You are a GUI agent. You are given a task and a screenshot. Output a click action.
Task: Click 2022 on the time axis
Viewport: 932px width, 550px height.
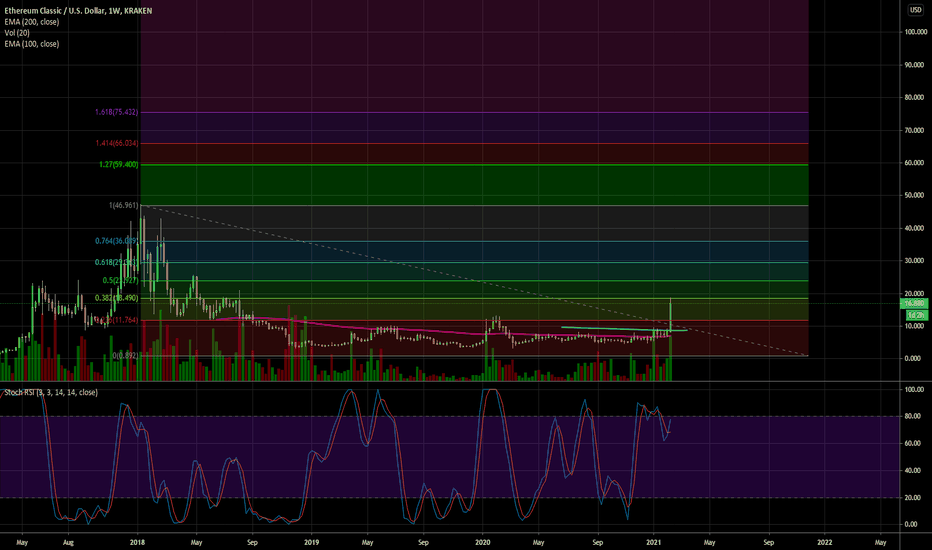click(x=824, y=542)
